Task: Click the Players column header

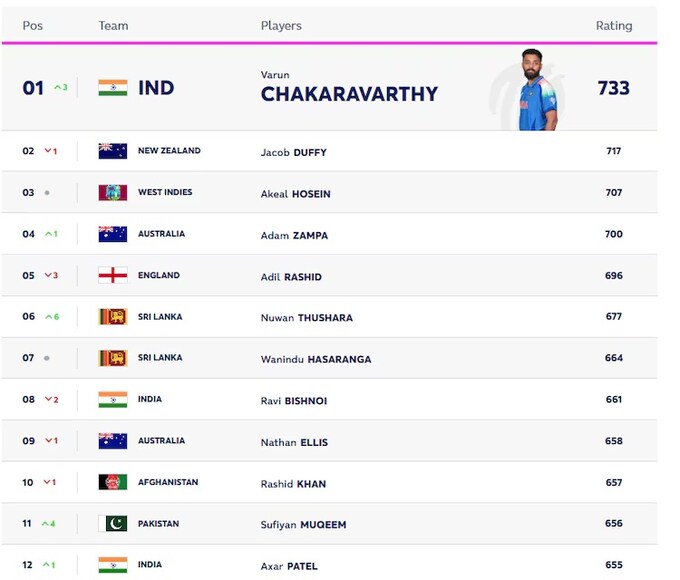Action: click(x=281, y=25)
